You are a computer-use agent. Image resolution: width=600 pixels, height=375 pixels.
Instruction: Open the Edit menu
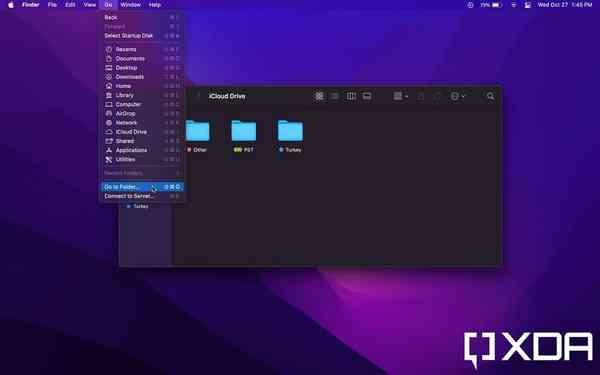[70, 5]
